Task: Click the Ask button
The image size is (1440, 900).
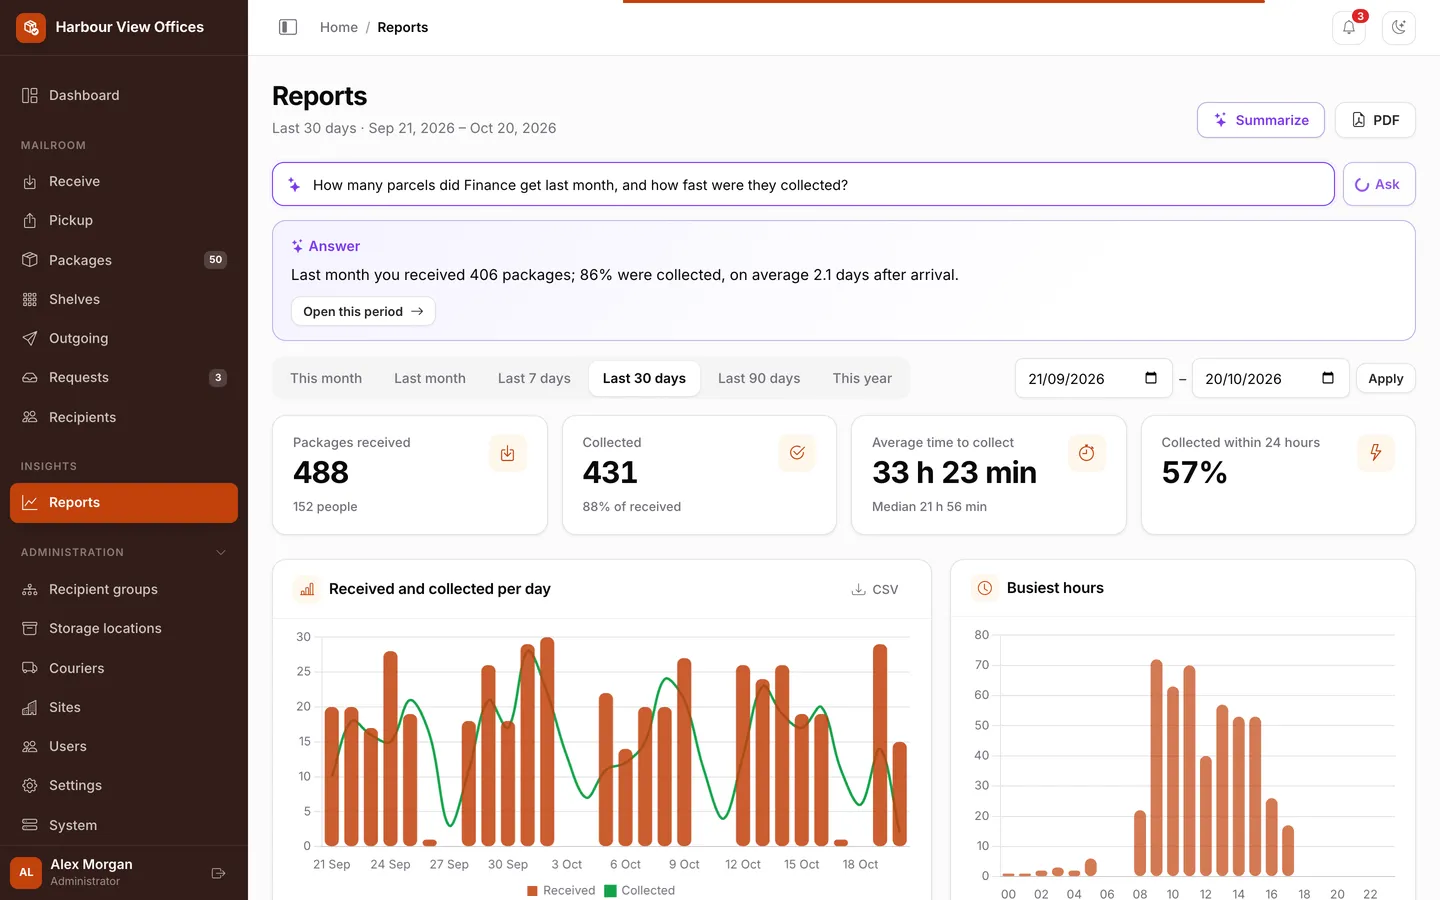Action: [1379, 184]
